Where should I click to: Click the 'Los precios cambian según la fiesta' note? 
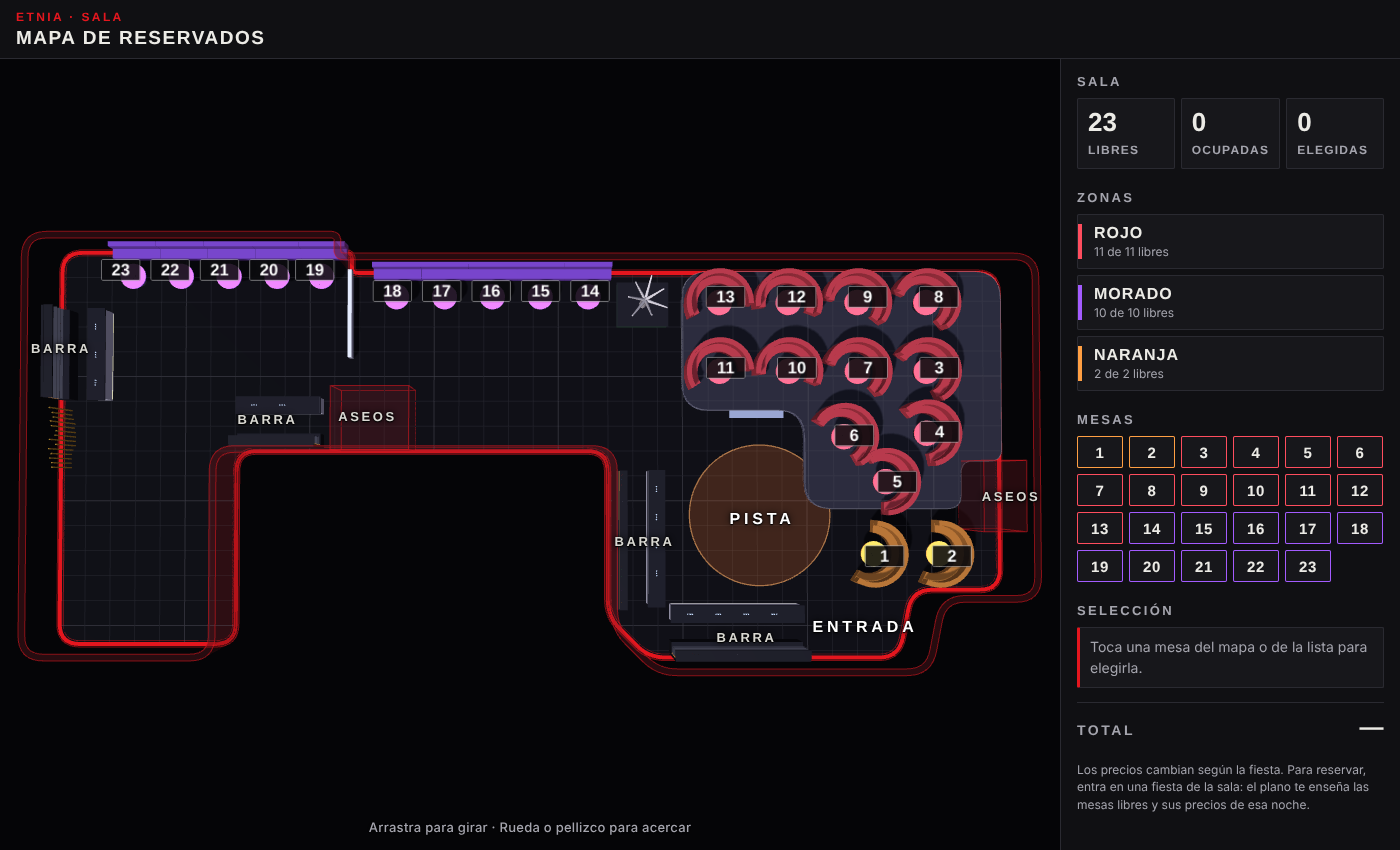[x=1223, y=787]
